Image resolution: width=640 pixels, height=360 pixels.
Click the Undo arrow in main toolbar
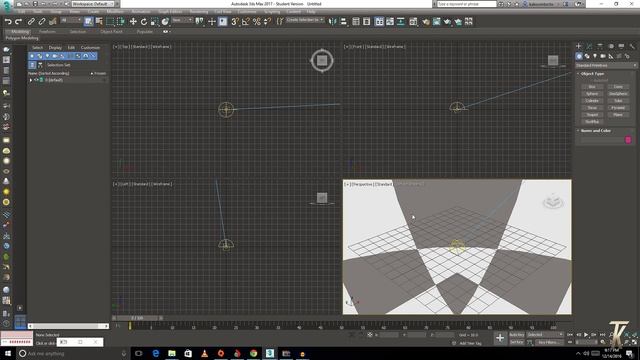tap(8, 22)
